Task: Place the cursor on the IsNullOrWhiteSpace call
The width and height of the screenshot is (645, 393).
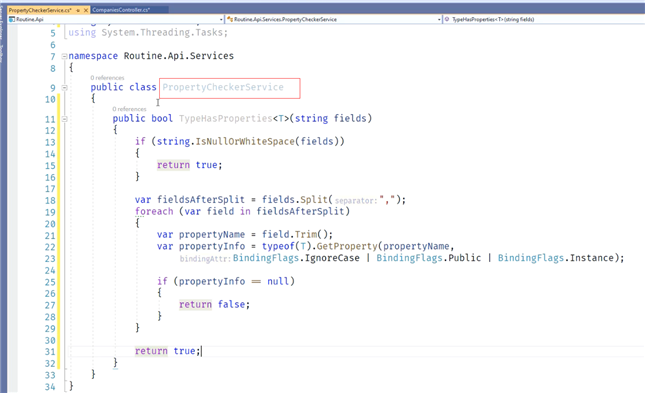Action: (245, 142)
